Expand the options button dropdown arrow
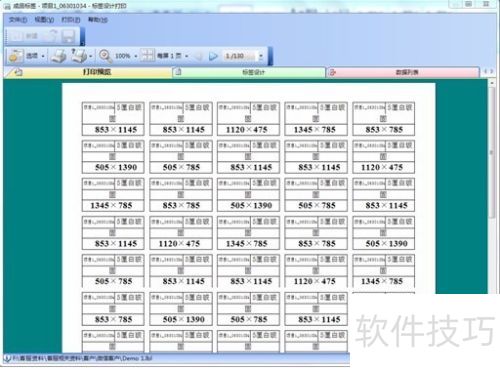 pyautogui.click(x=43, y=56)
